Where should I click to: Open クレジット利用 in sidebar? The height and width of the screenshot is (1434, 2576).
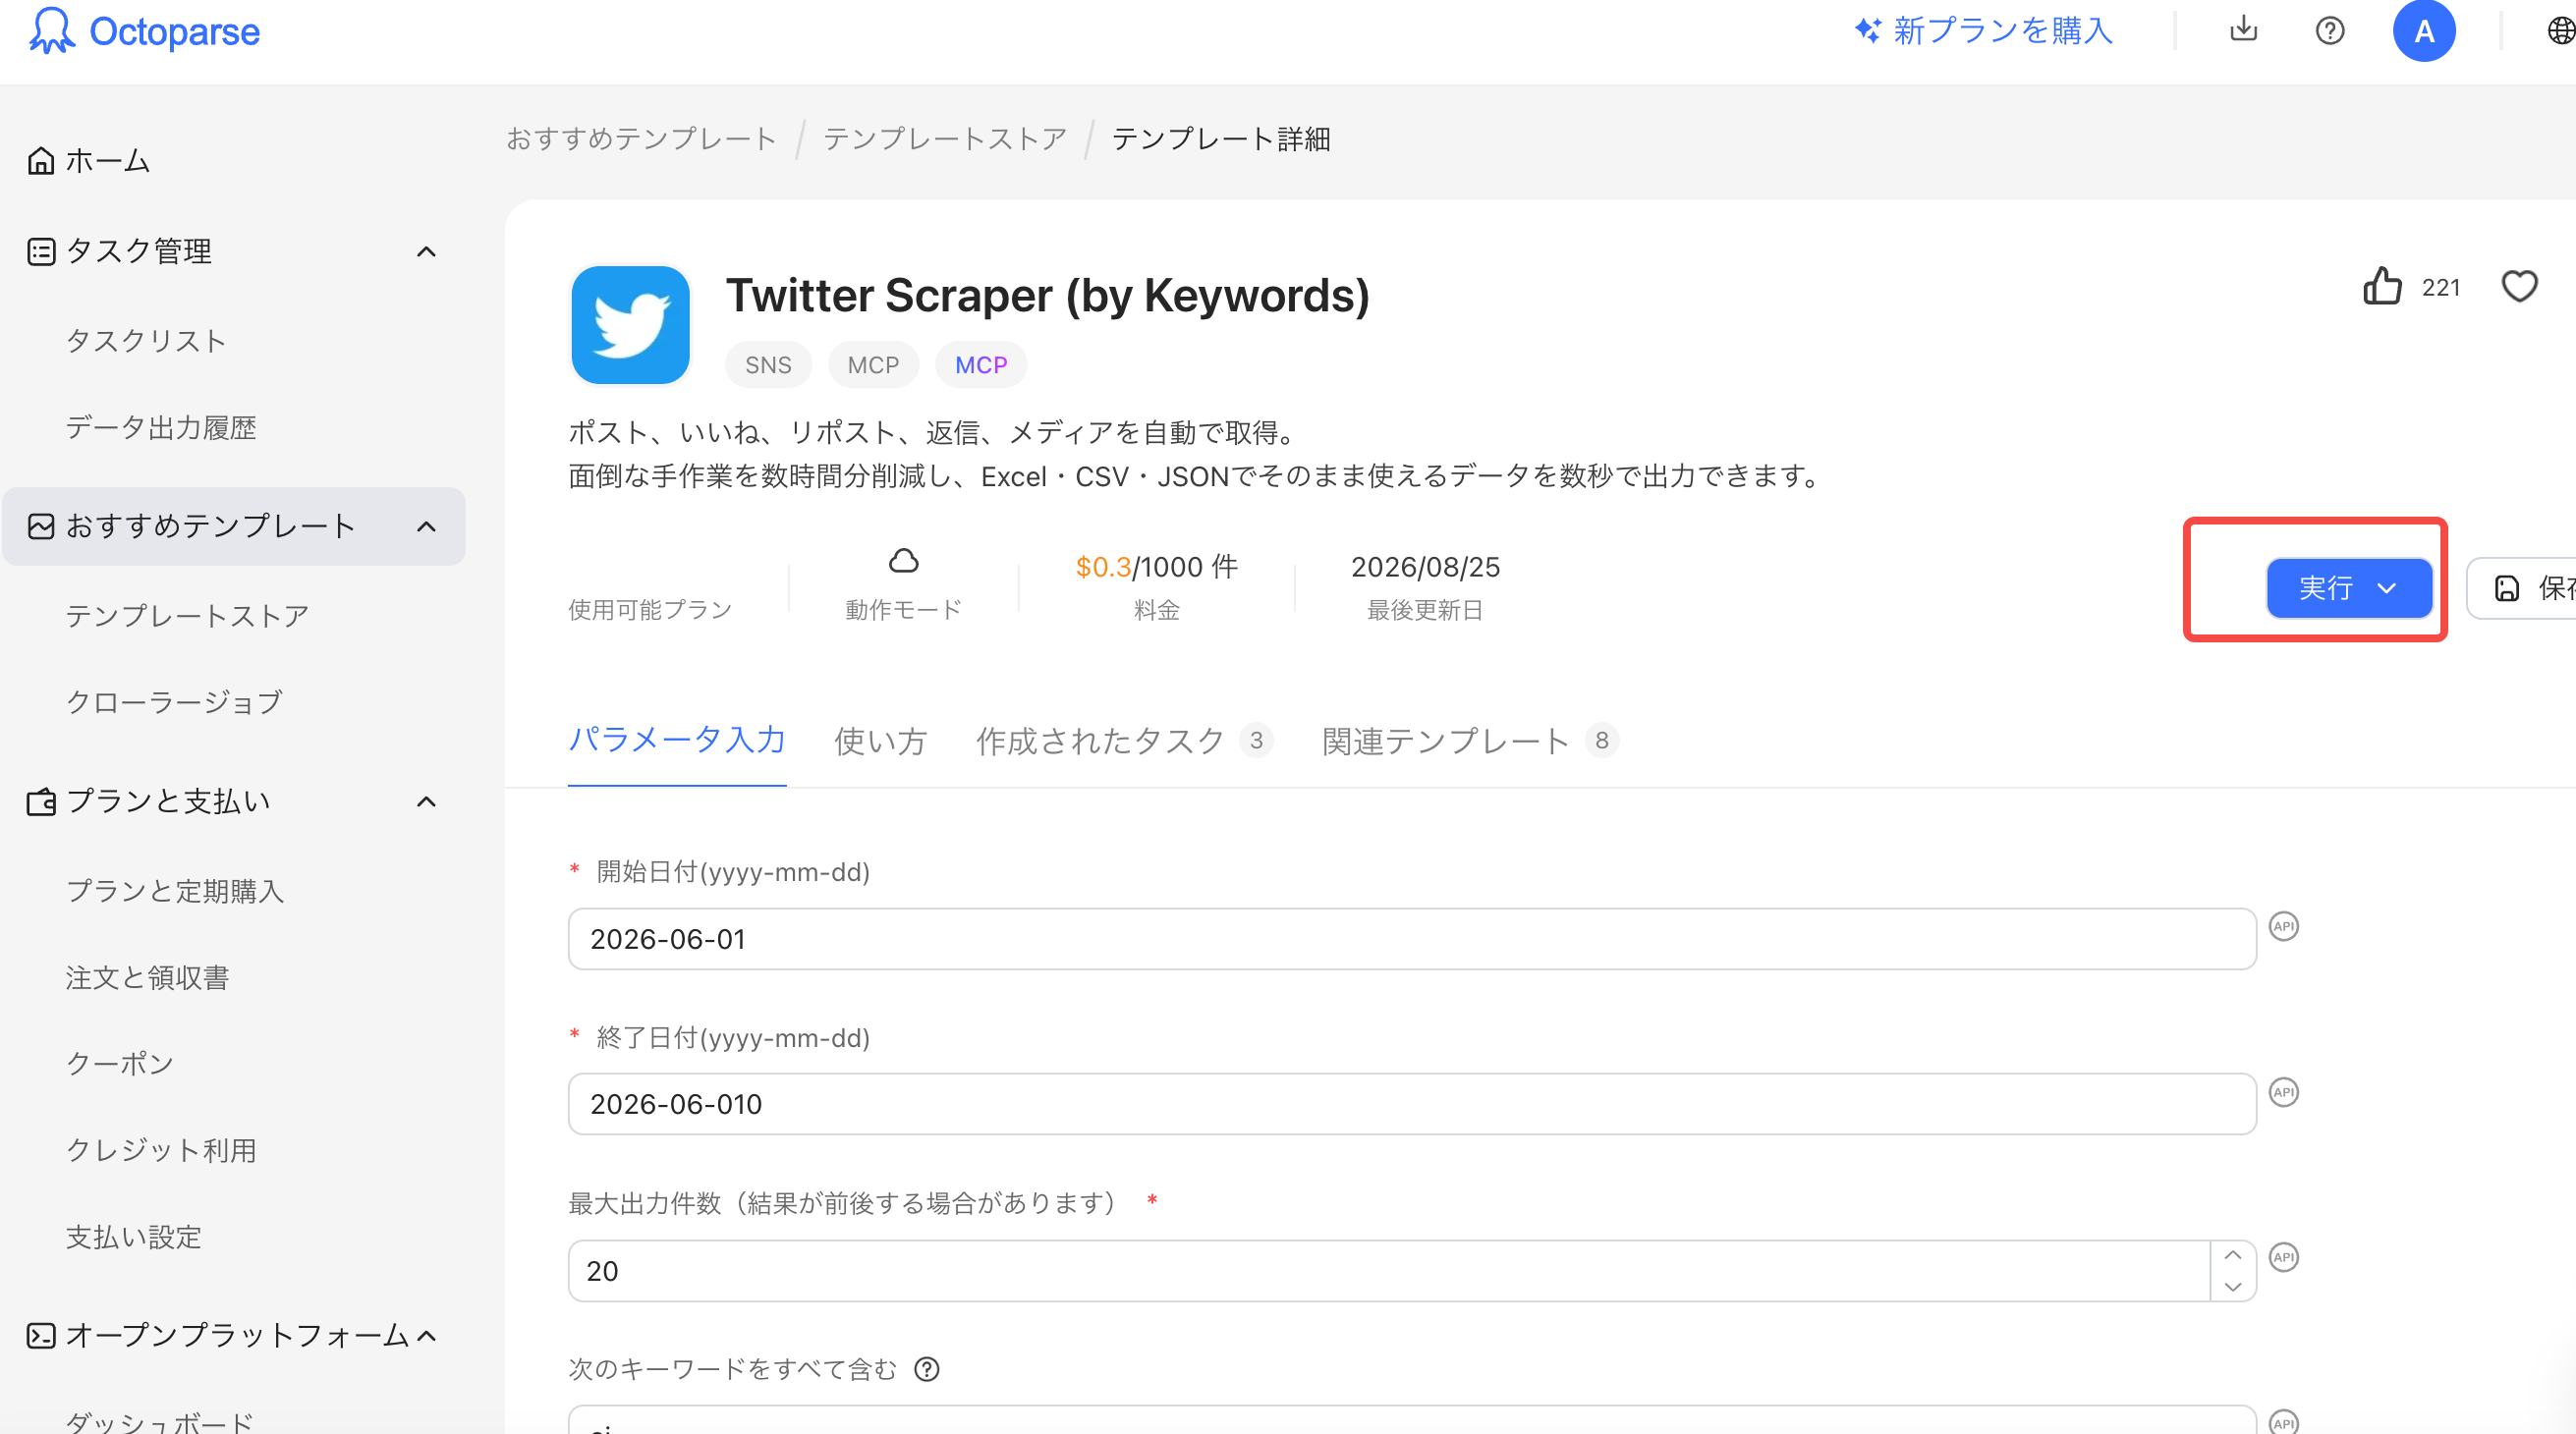click(x=161, y=1150)
